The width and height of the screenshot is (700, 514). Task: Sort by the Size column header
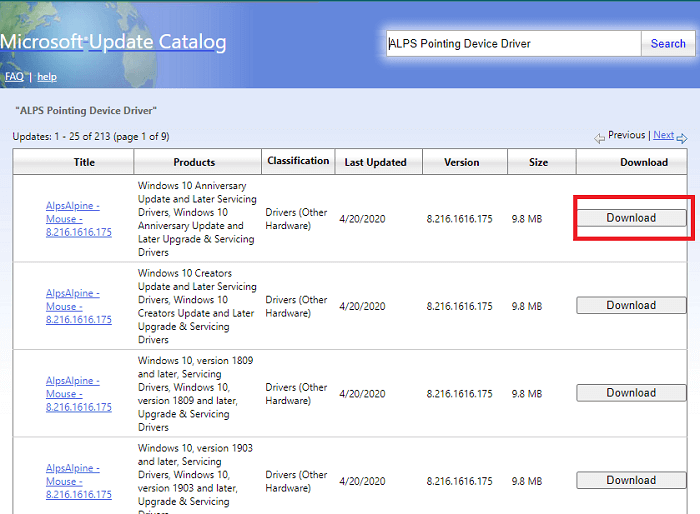pos(540,162)
